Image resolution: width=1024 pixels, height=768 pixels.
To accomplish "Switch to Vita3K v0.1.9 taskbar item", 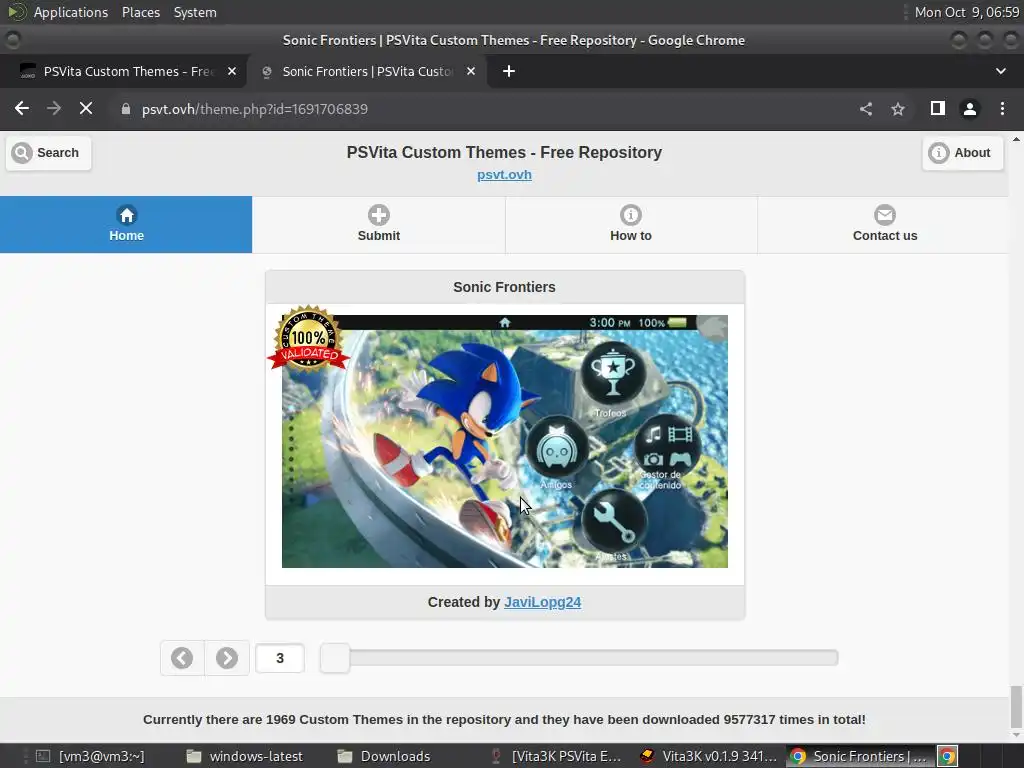I will [x=709, y=756].
